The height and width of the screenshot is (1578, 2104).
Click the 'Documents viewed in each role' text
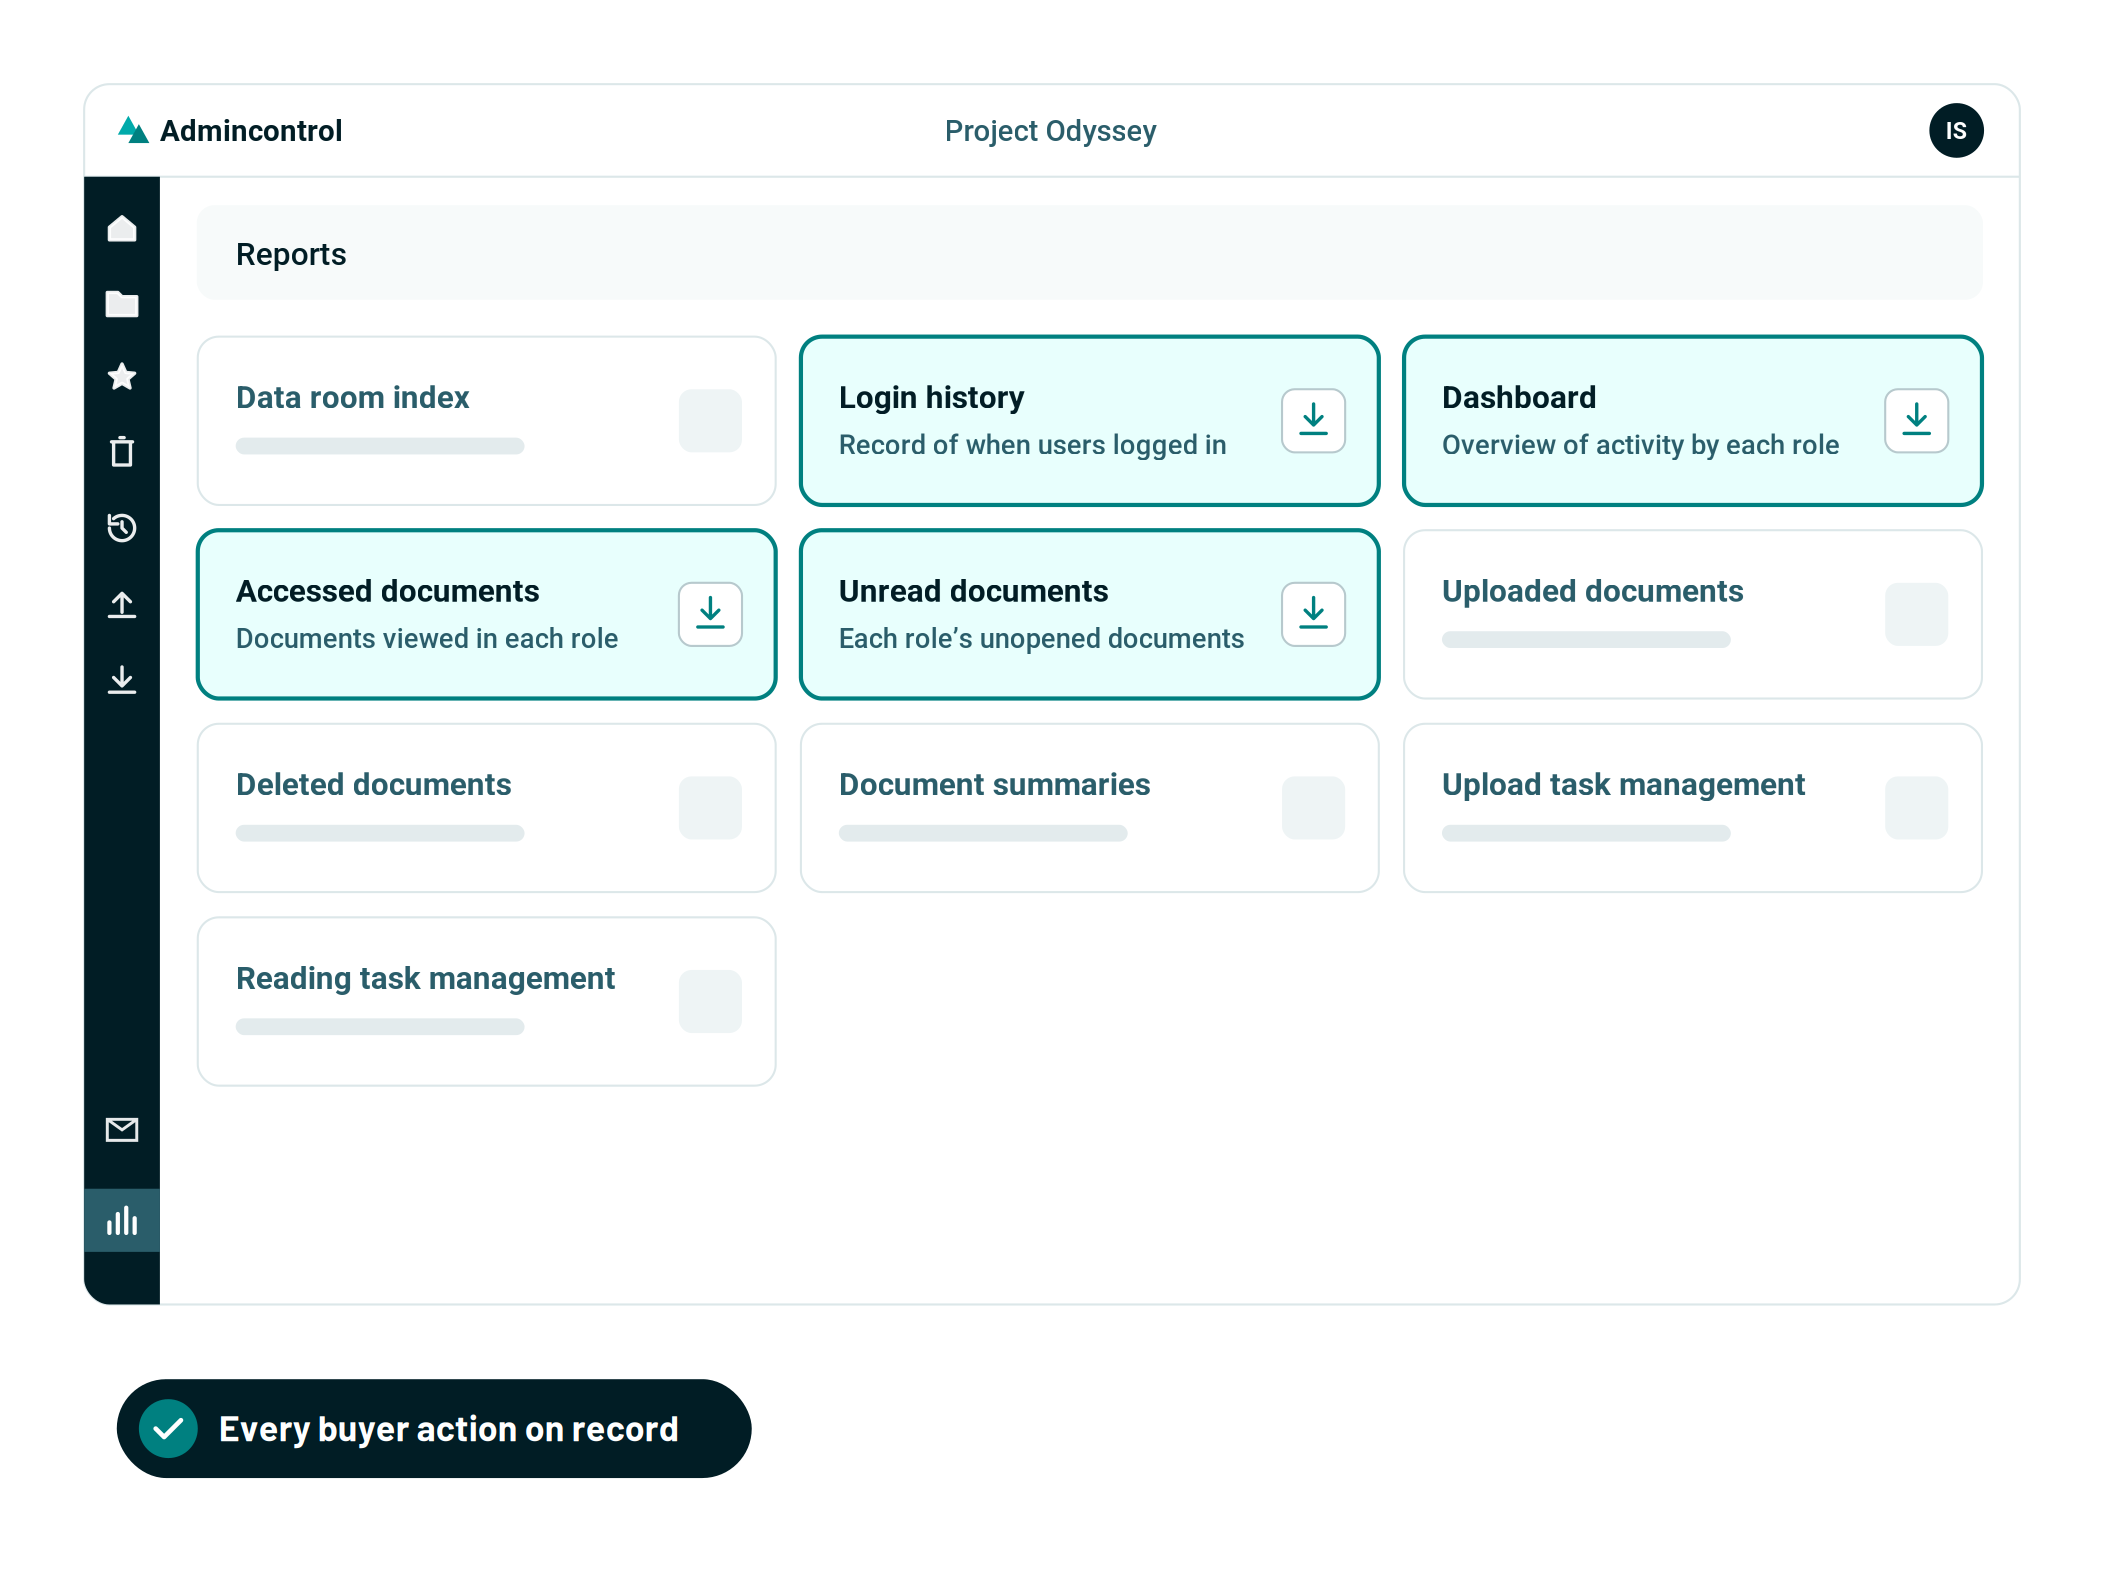coord(427,638)
